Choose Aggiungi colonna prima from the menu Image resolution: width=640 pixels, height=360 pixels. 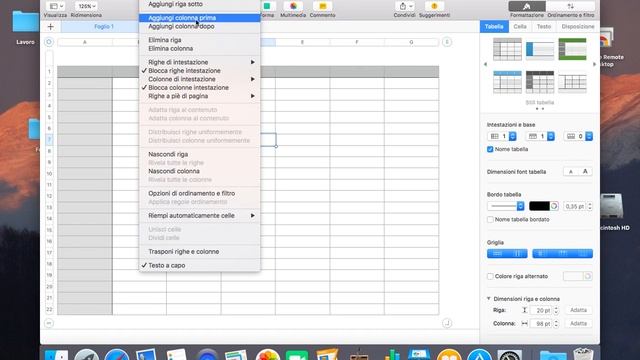pos(199,18)
